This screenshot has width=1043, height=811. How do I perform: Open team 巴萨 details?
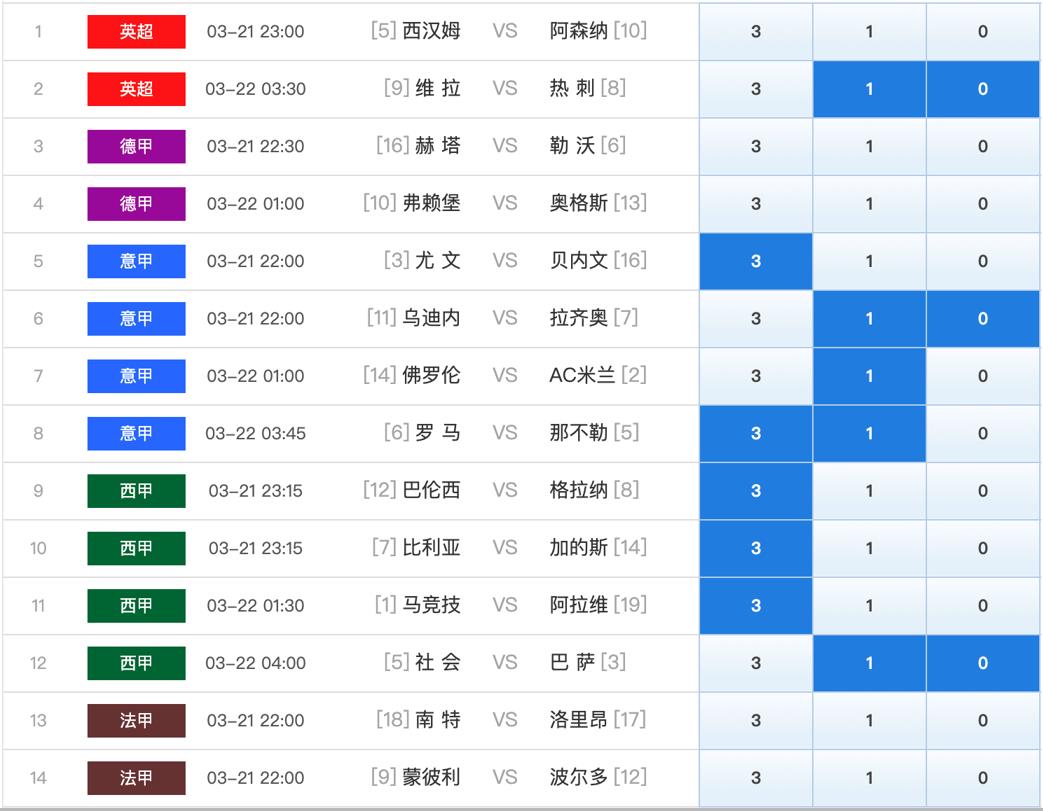tap(572, 663)
